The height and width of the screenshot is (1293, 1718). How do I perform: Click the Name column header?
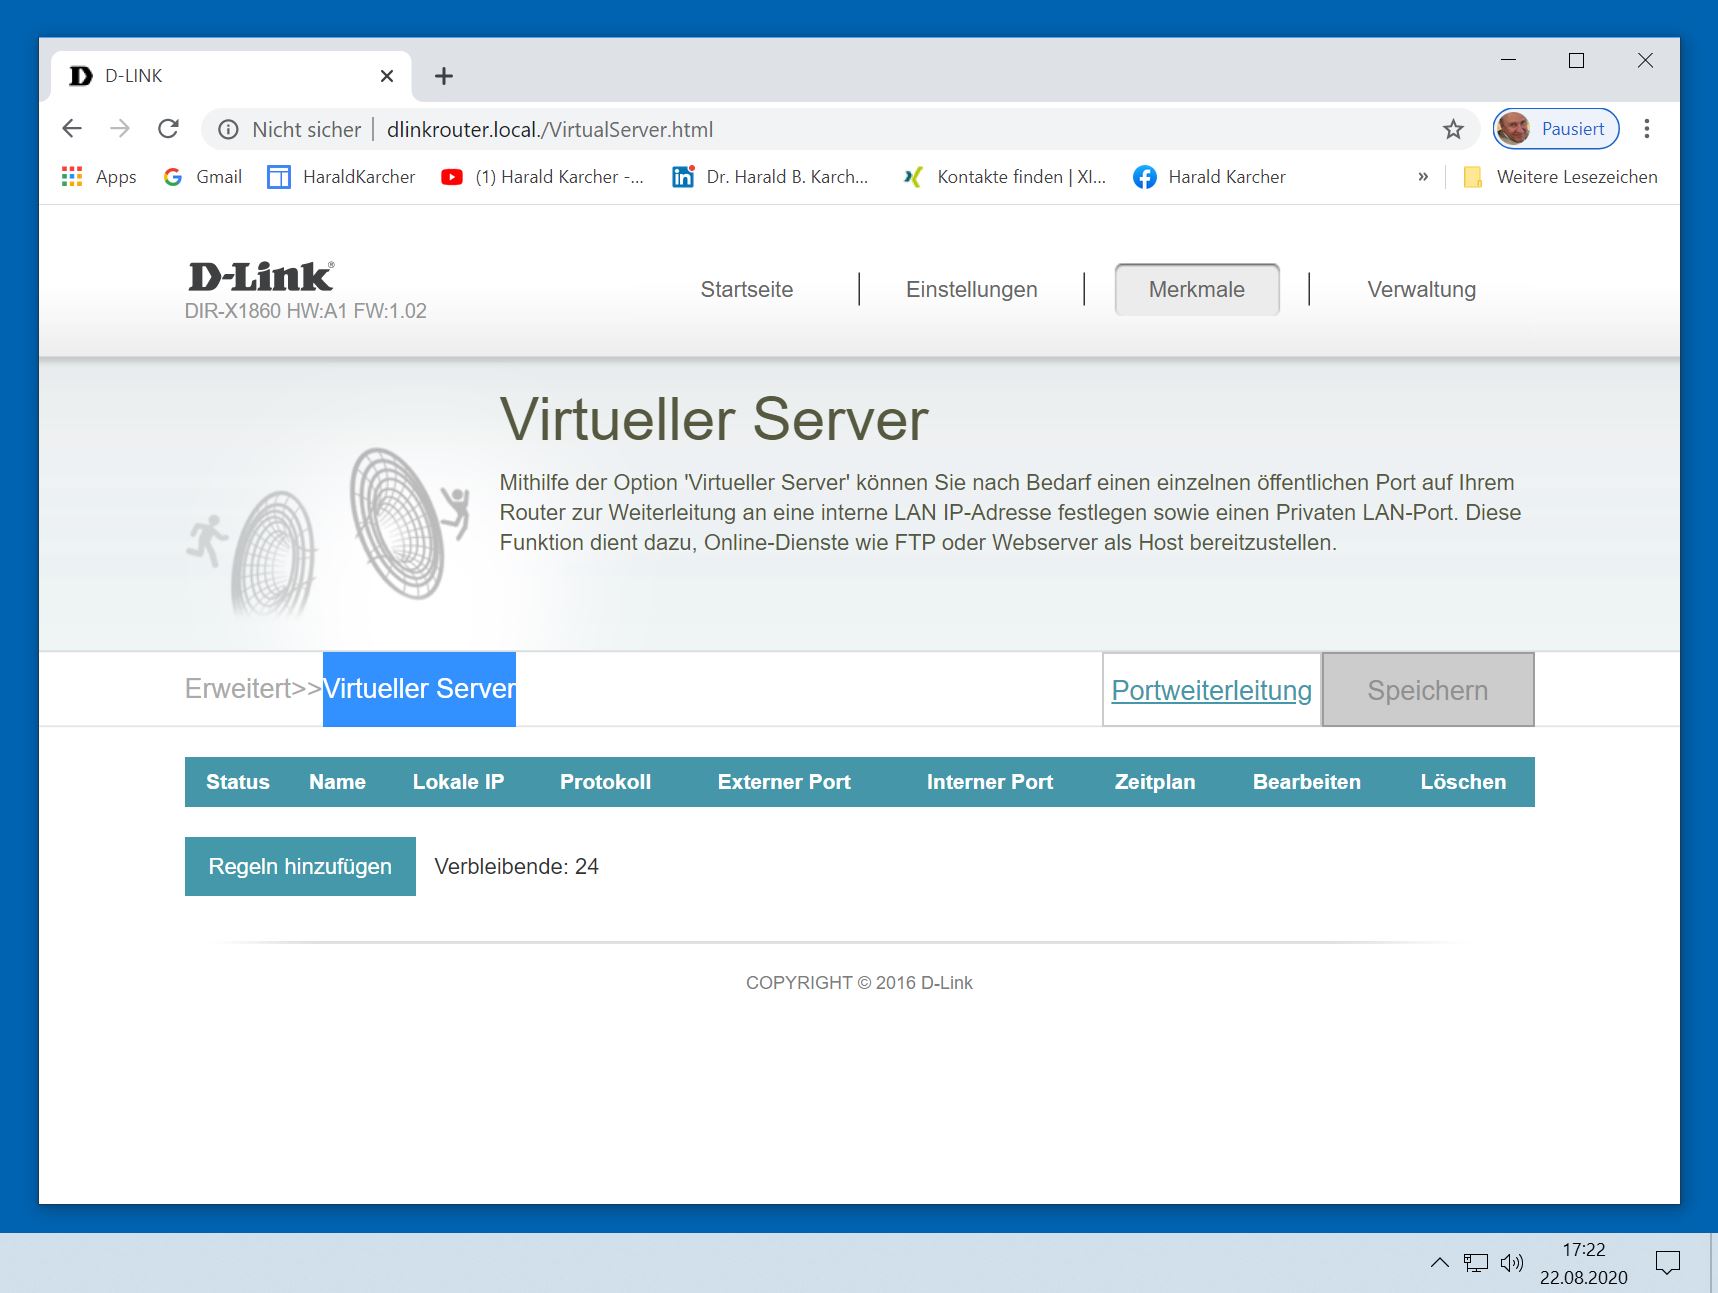pos(337,782)
